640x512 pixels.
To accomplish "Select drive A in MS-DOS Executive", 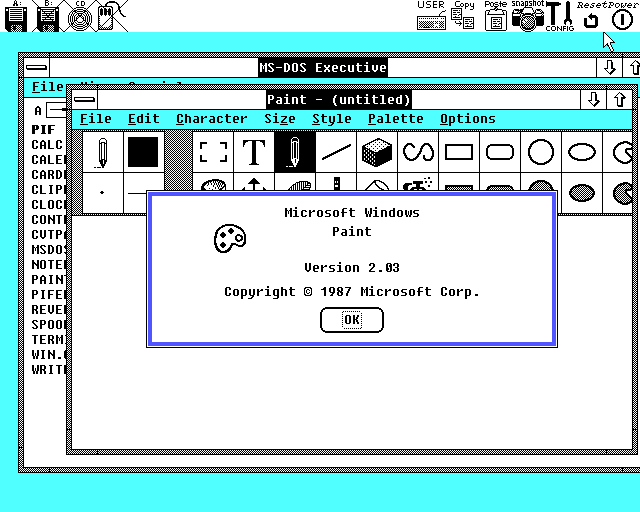I will coord(52,110).
